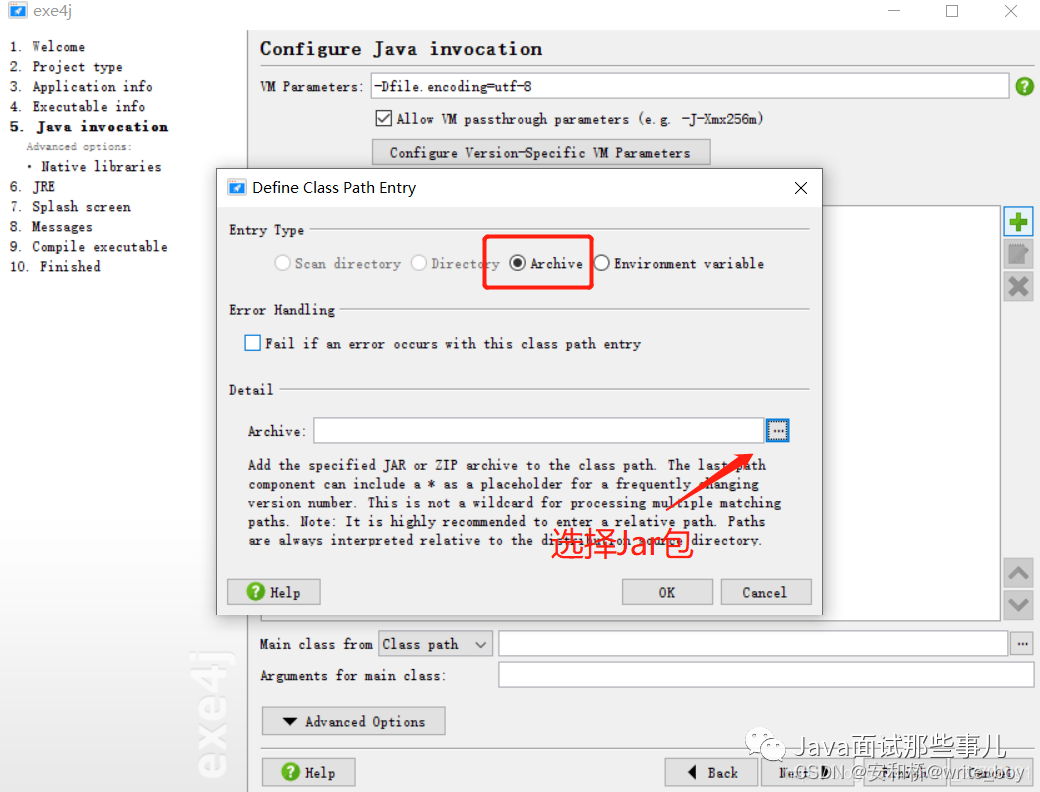Browse for main class ellipsis button
This screenshot has width=1040, height=792.
click(x=1022, y=643)
